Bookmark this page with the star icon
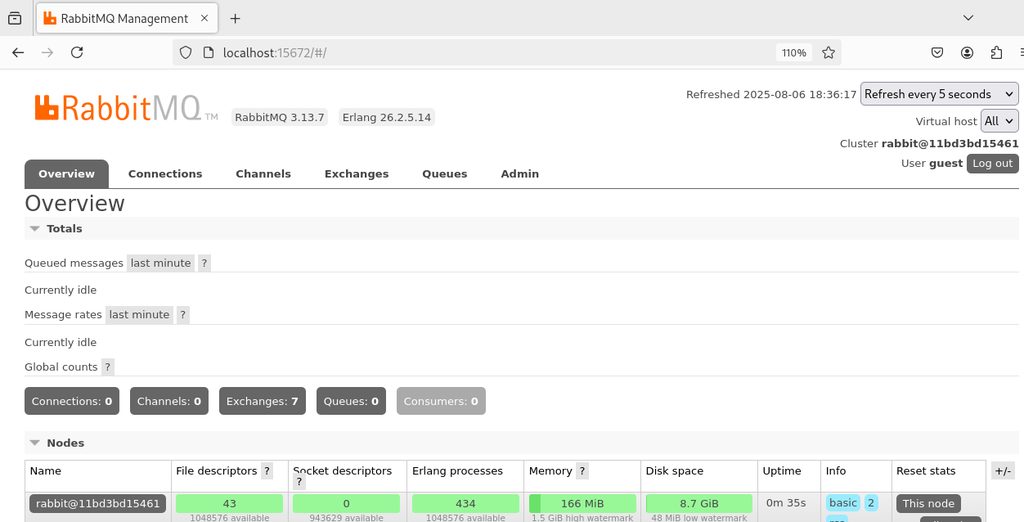 [829, 53]
